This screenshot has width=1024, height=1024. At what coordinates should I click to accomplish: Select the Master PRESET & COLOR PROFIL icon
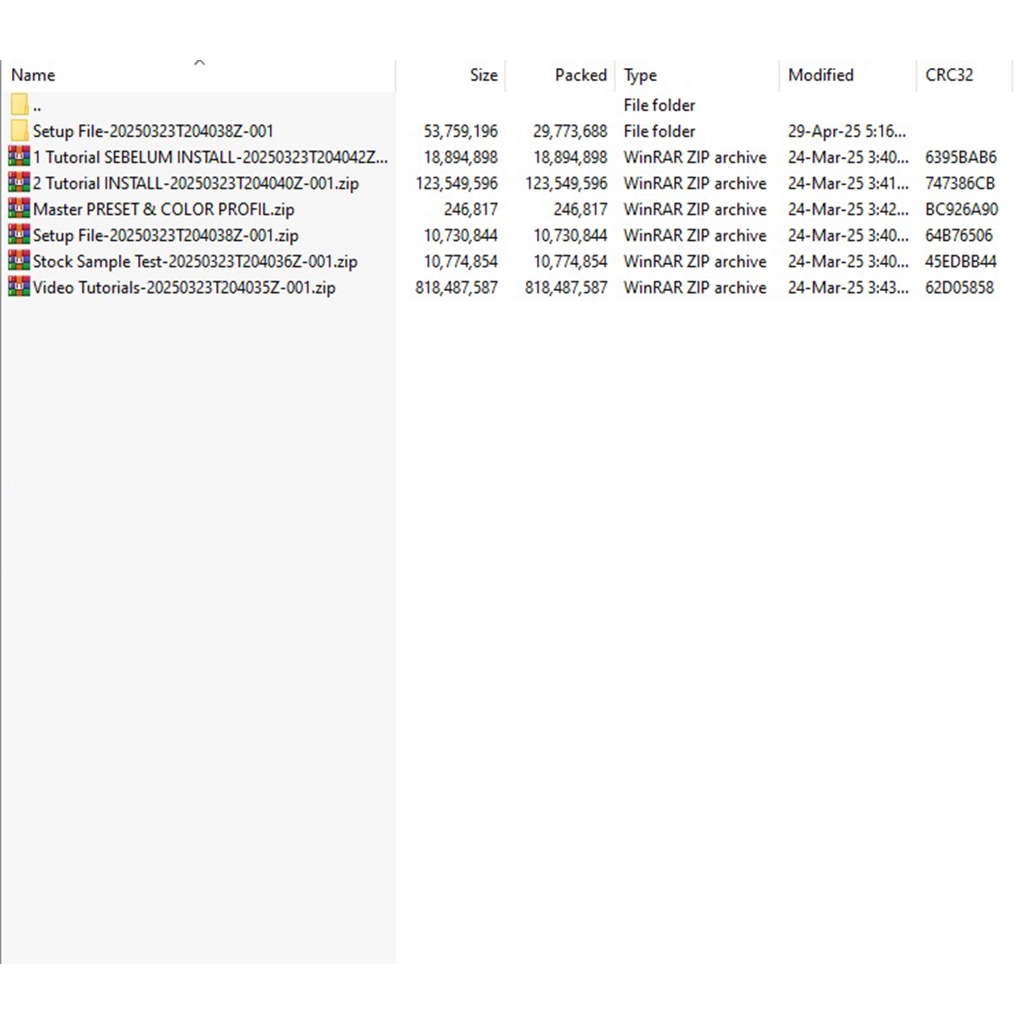coord(19,209)
